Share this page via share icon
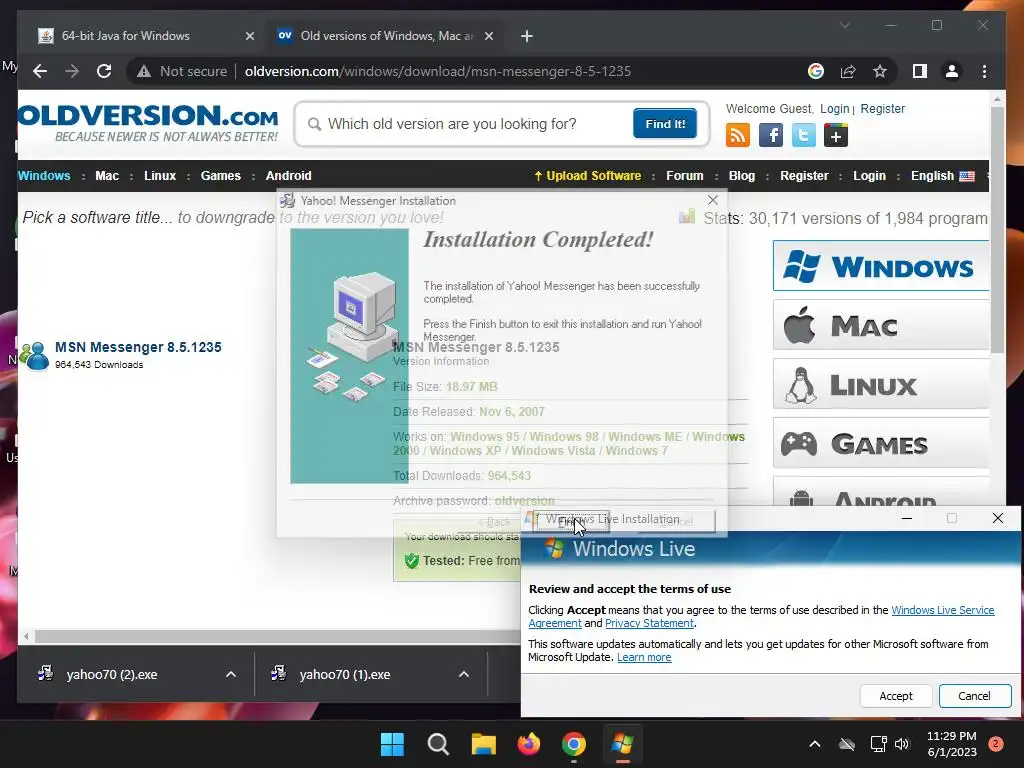The width and height of the screenshot is (1024, 768). click(x=848, y=71)
